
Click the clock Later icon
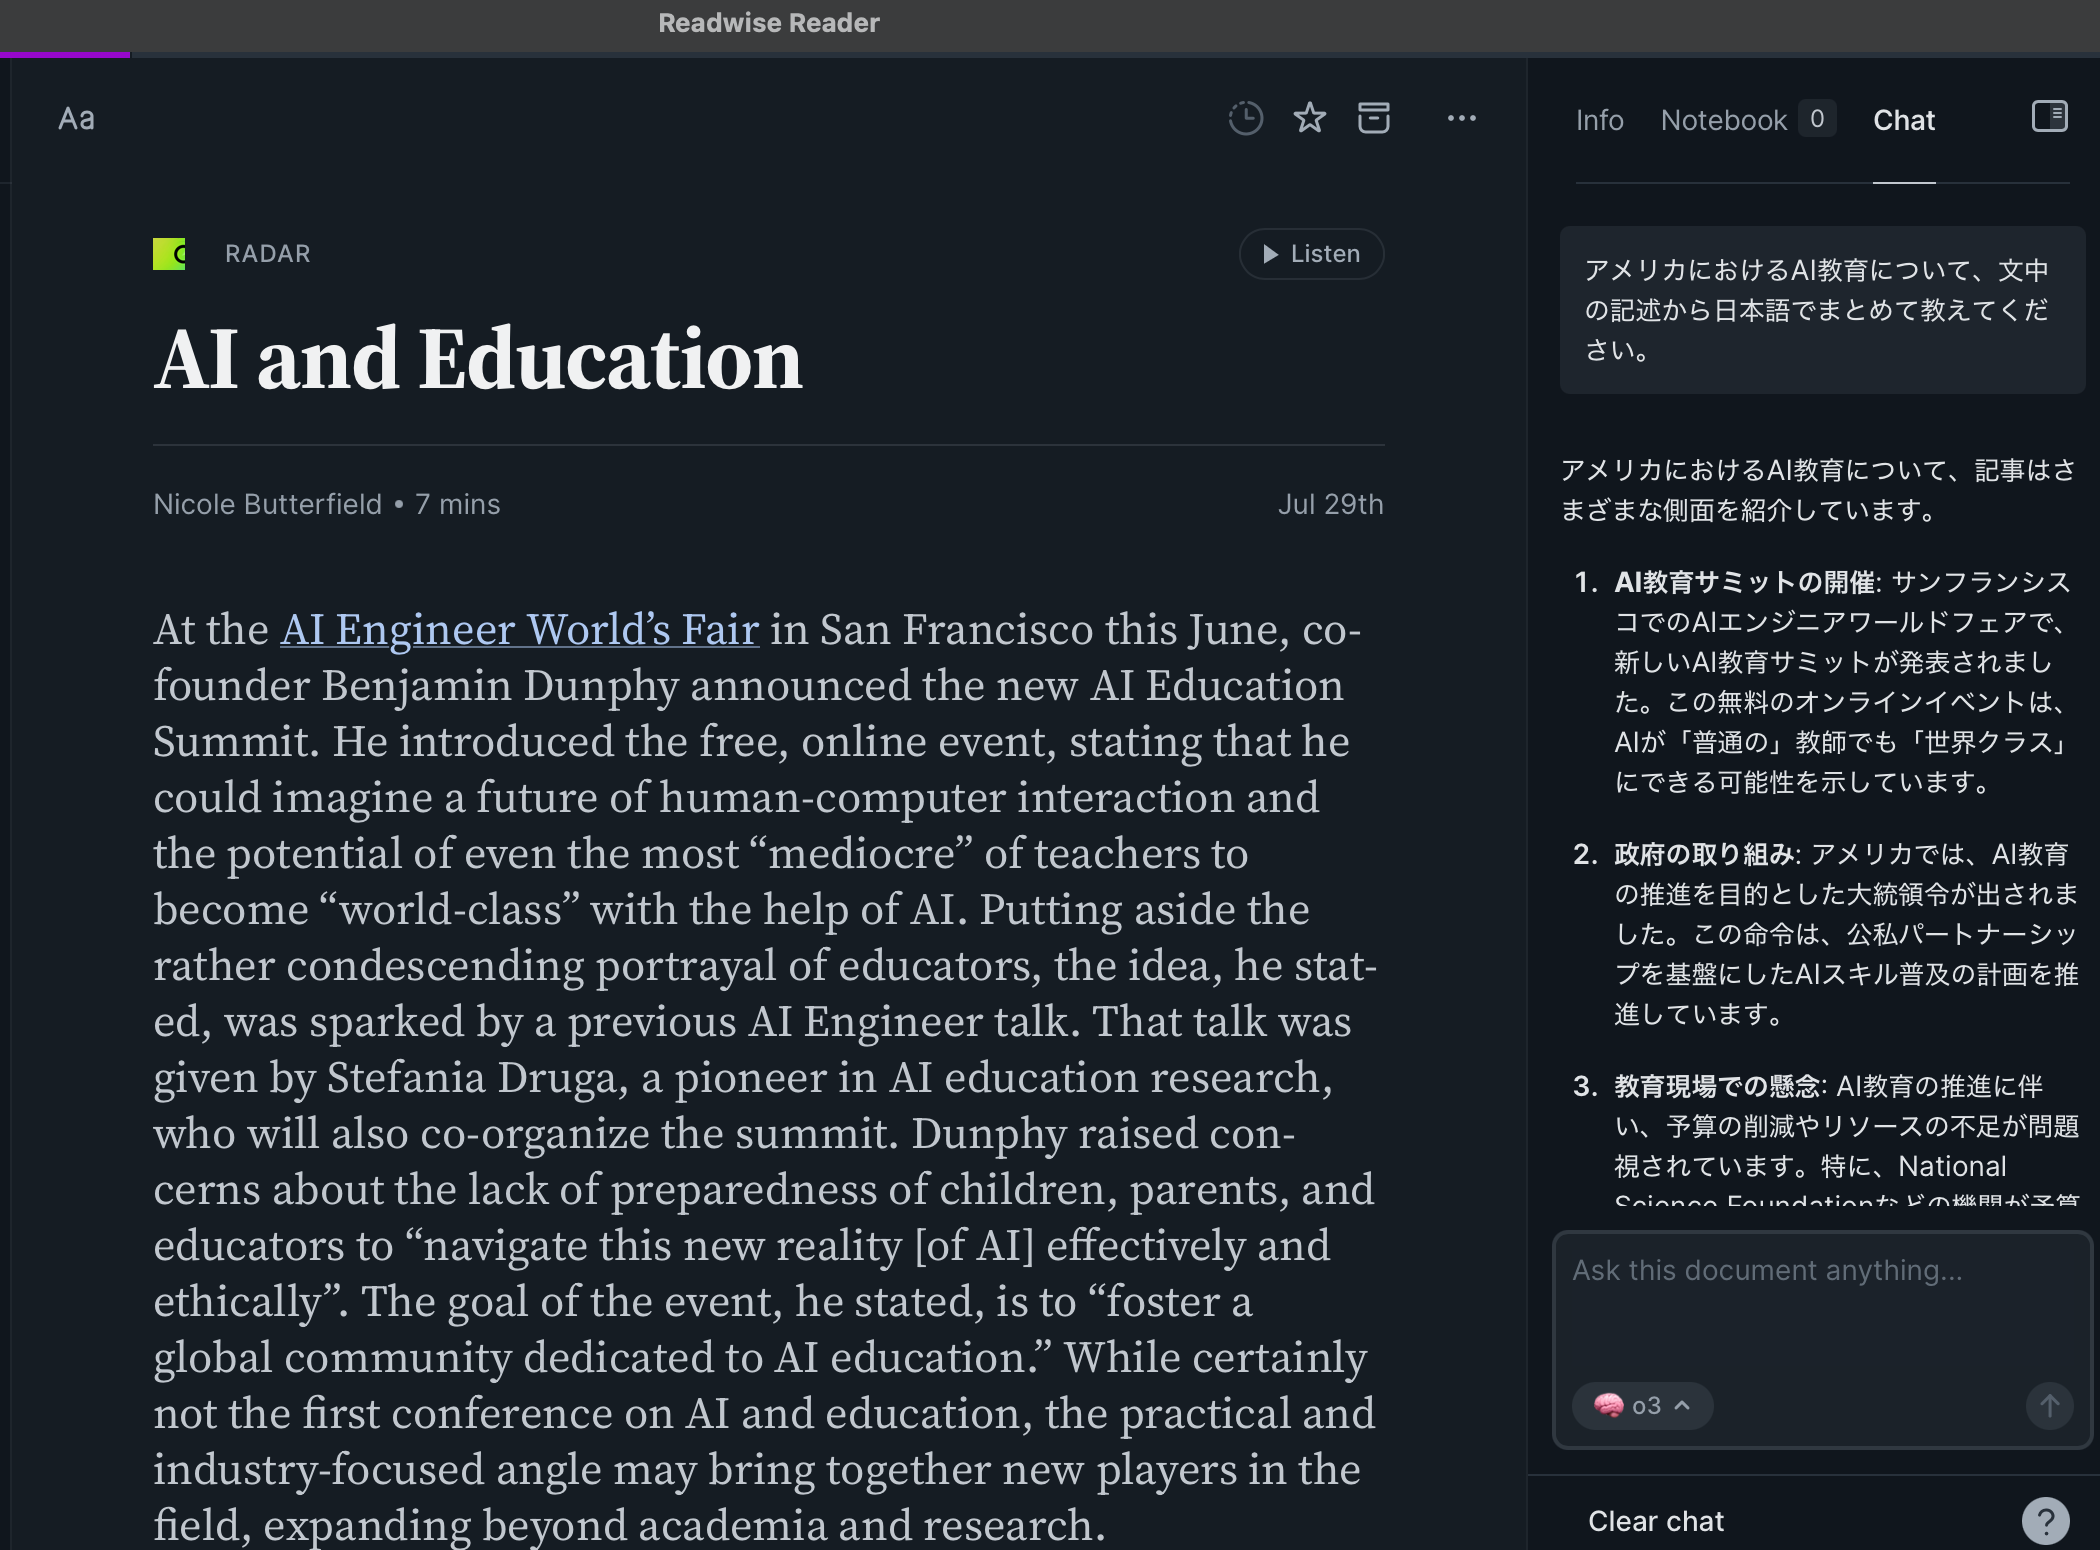pyautogui.click(x=1245, y=118)
